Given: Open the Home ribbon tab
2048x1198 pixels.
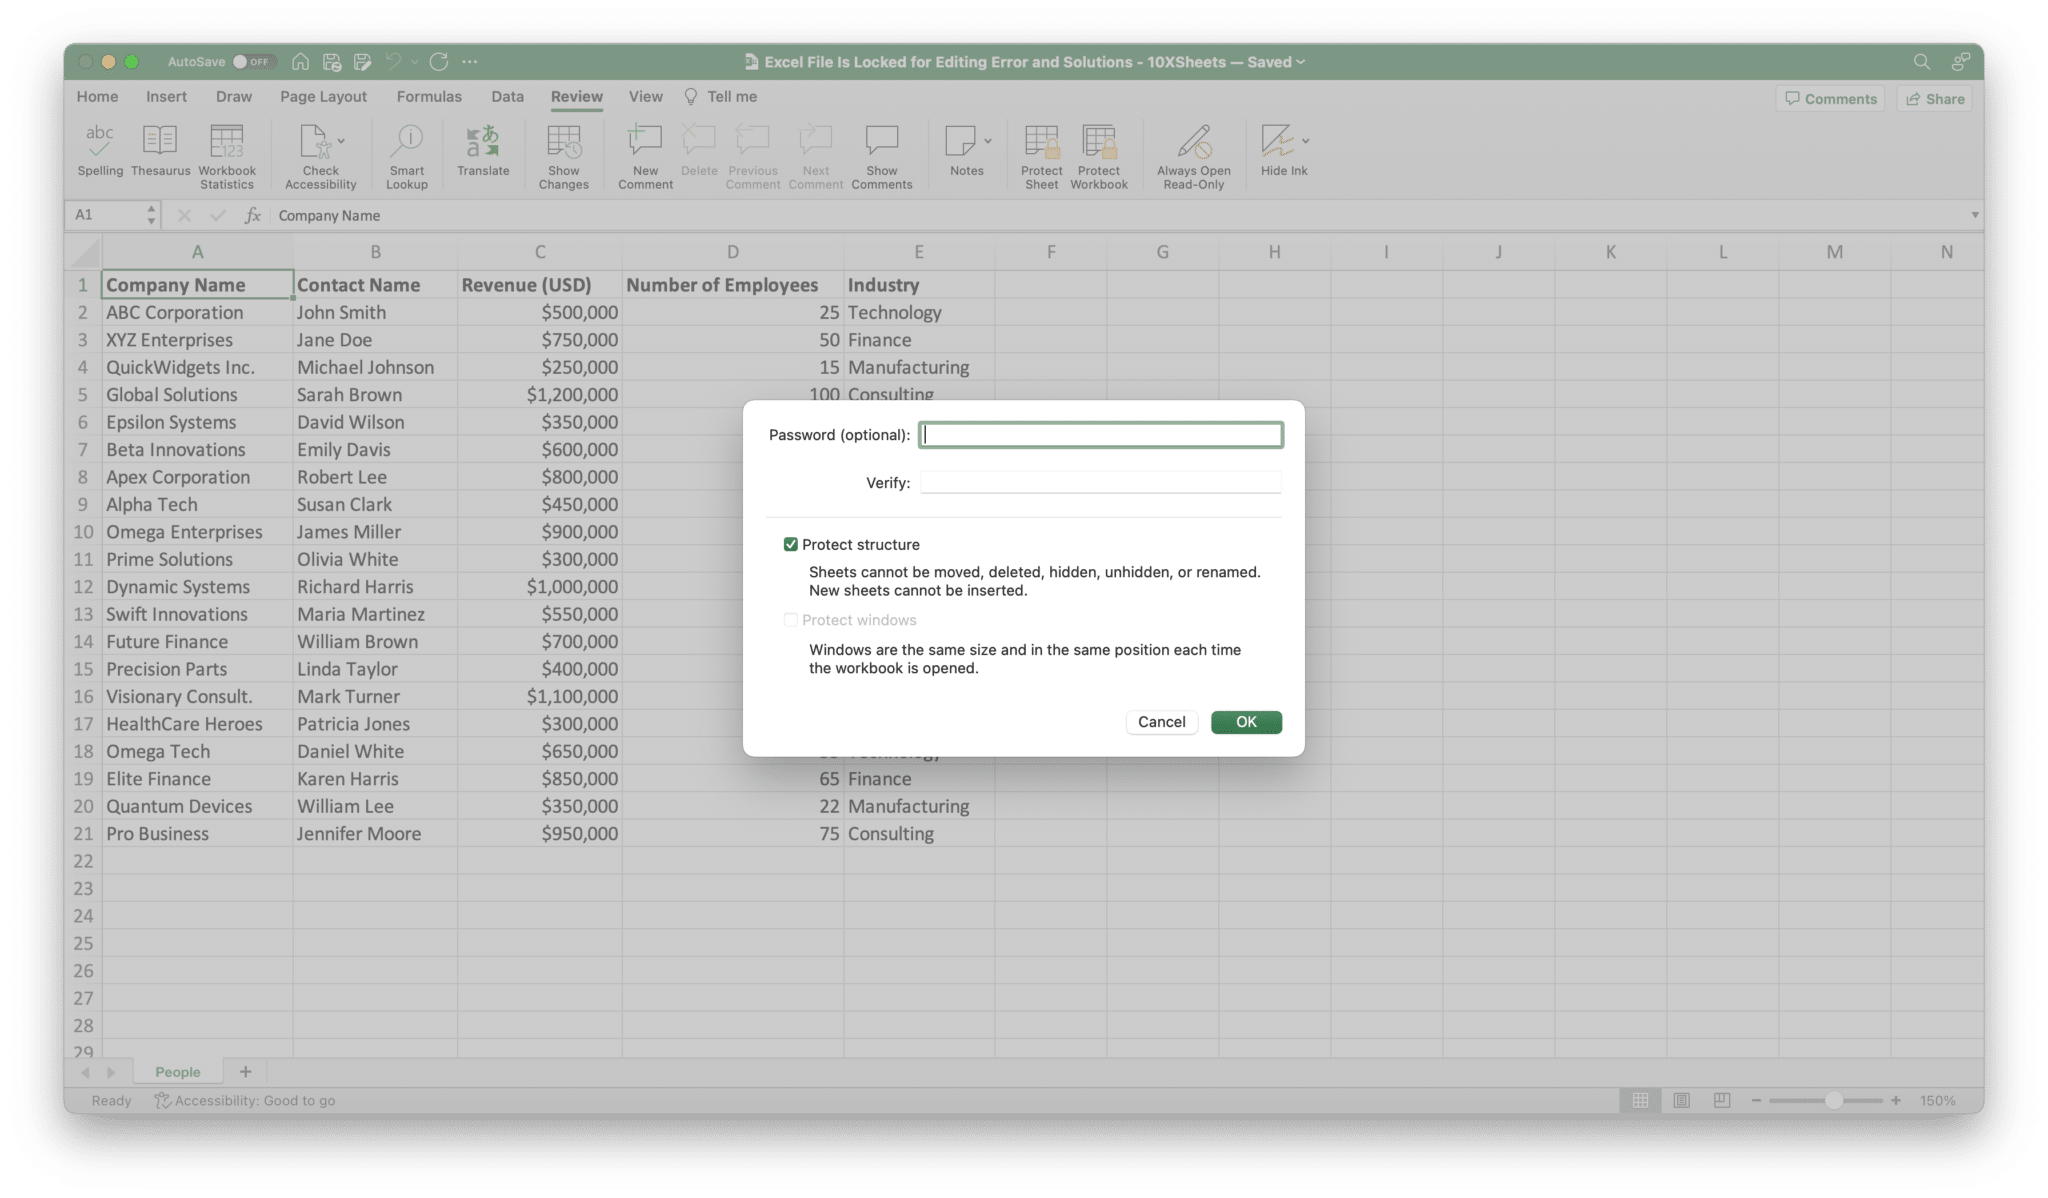Looking at the screenshot, I should click(x=97, y=97).
